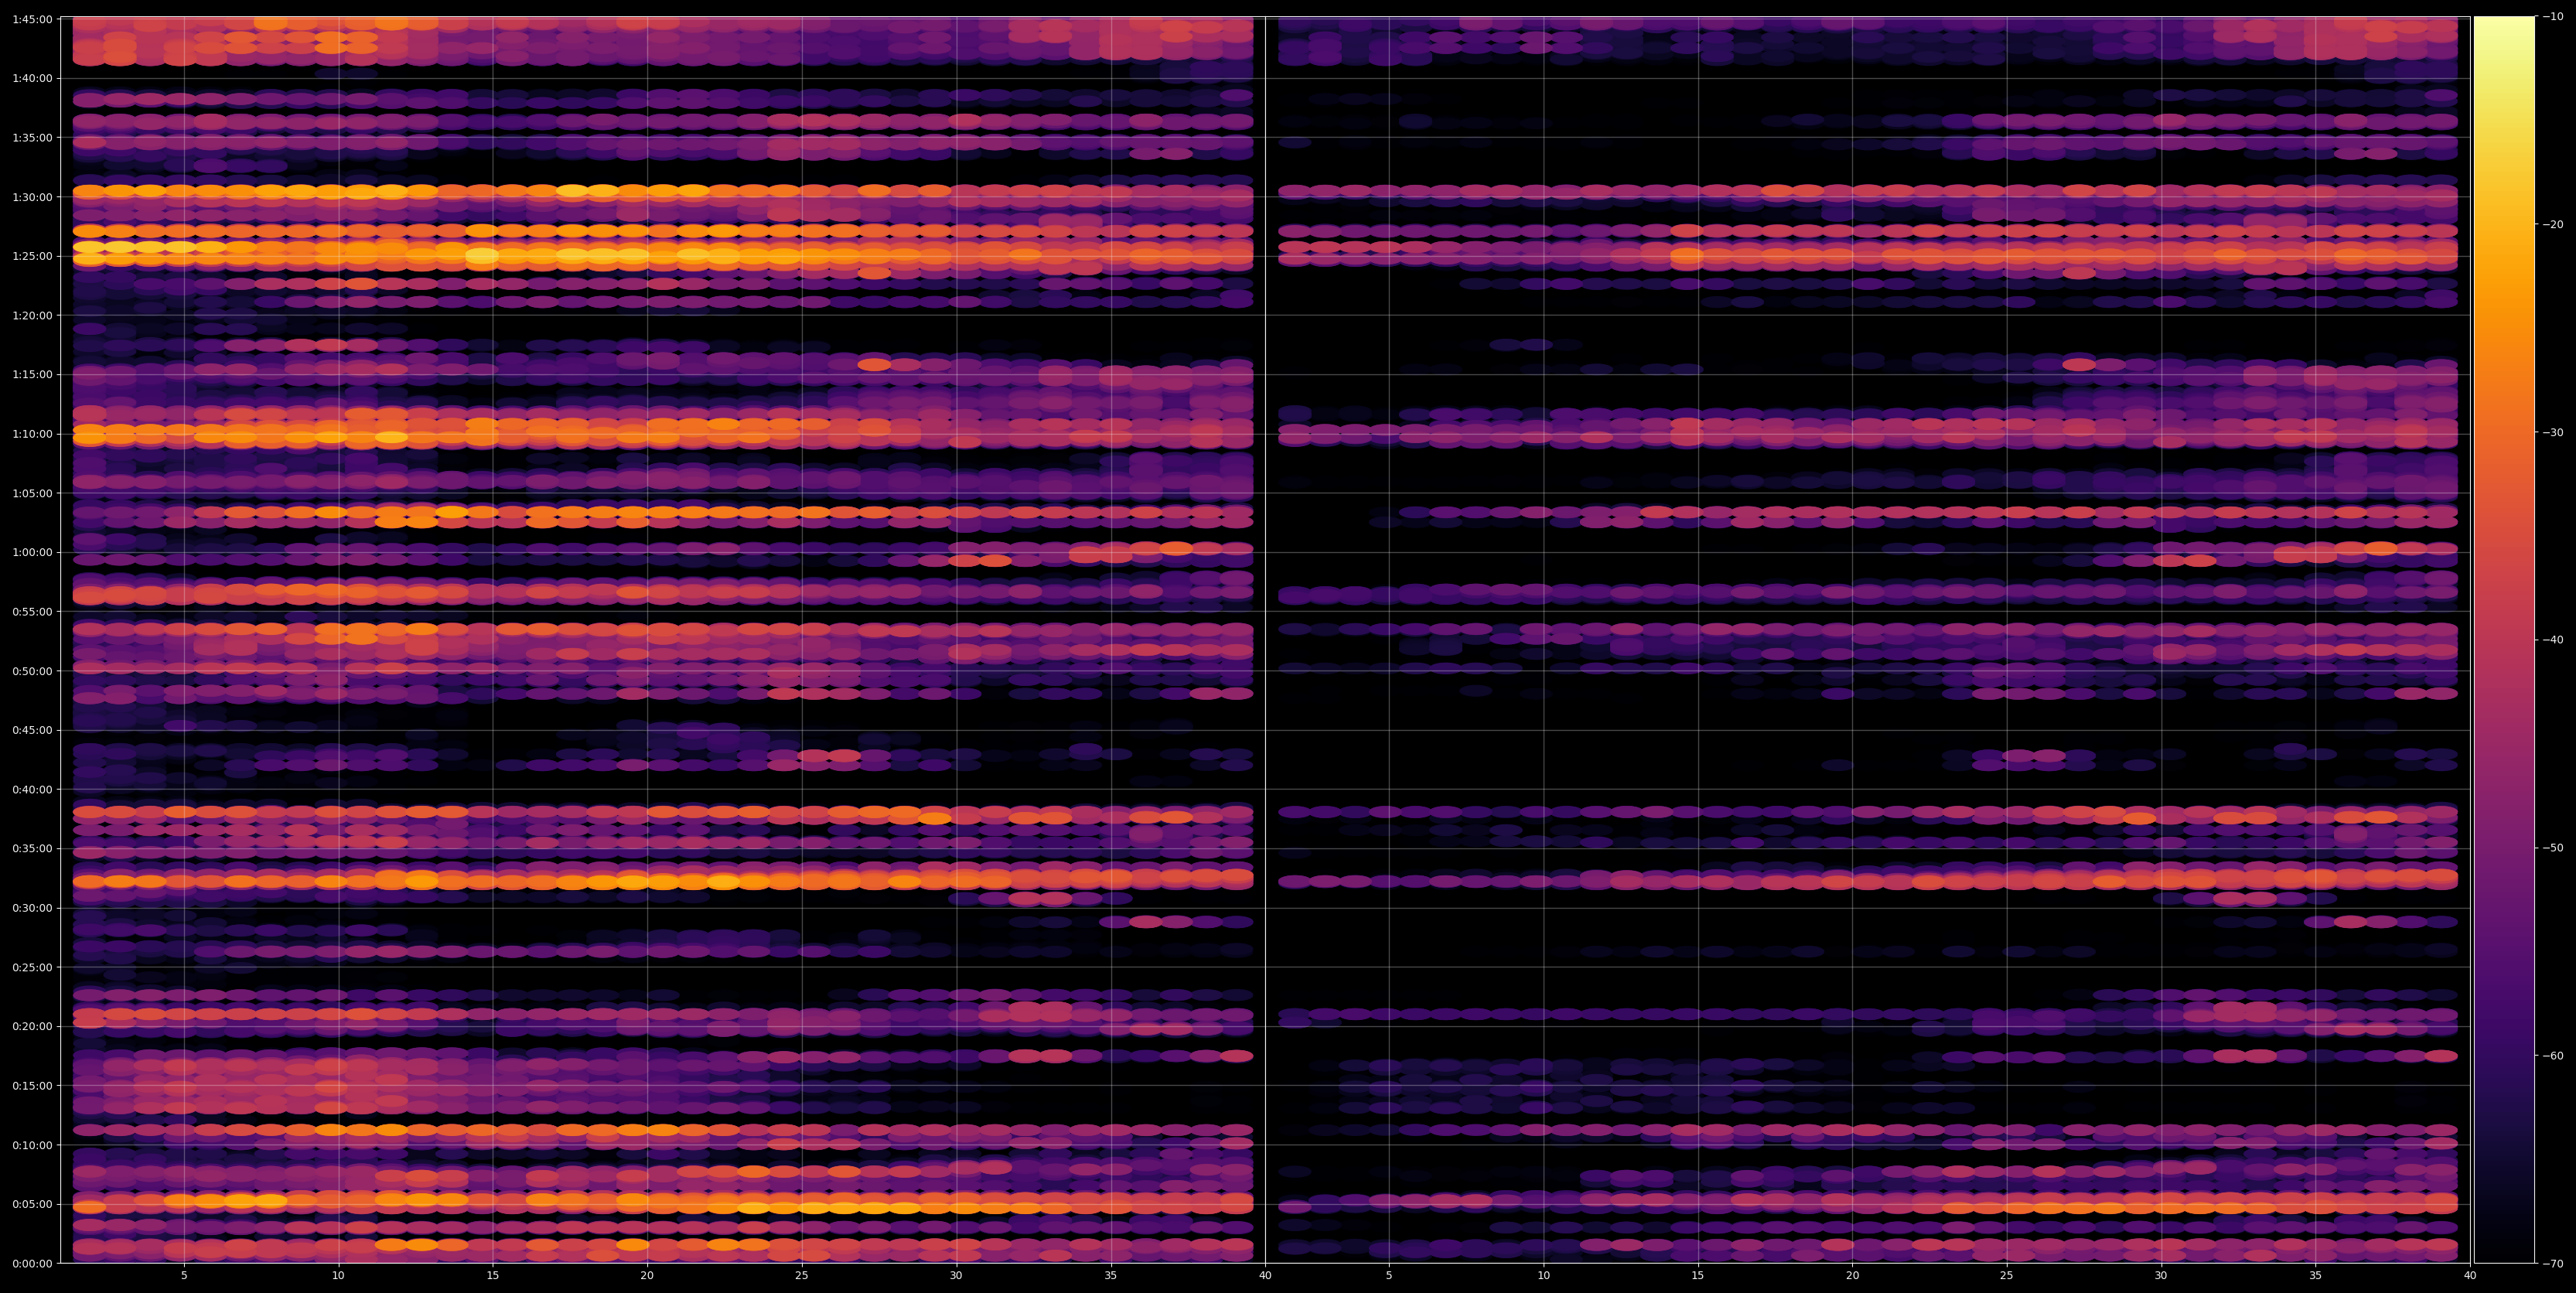Click the 0:30:00 y-axis tick label
The height and width of the screenshot is (1293, 2576).
[x=33, y=908]
